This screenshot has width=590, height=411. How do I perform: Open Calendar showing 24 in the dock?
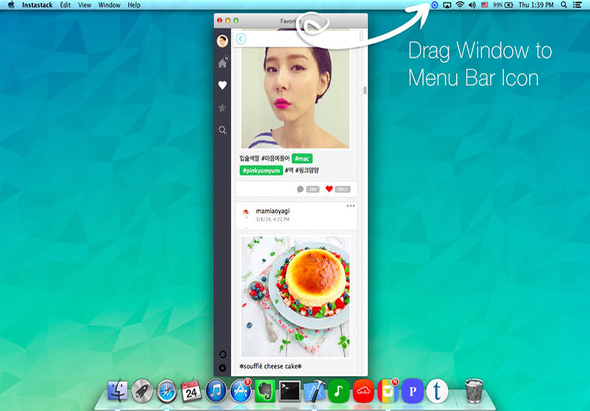(191, 391)
